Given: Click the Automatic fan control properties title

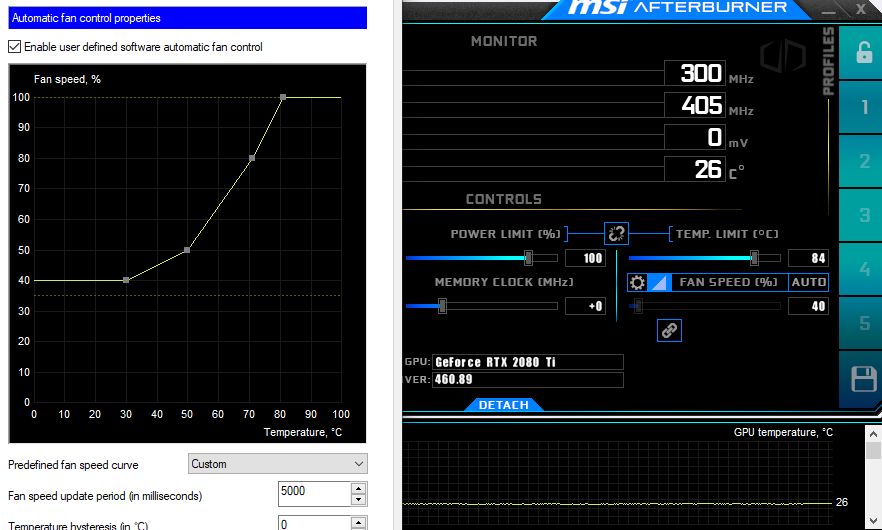Looking at the screenshot, I should click(x=86, y=18).
